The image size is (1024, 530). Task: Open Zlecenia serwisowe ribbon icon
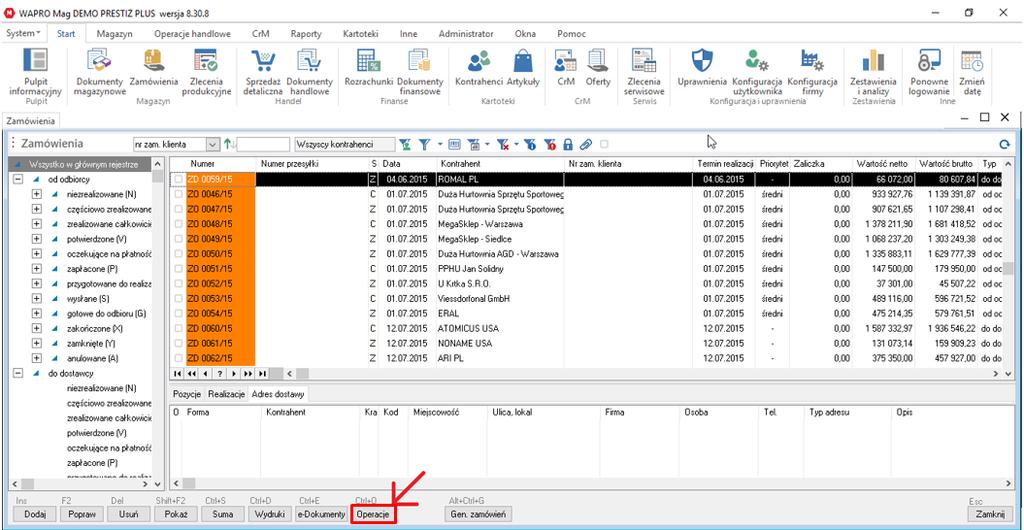point(644,72)
